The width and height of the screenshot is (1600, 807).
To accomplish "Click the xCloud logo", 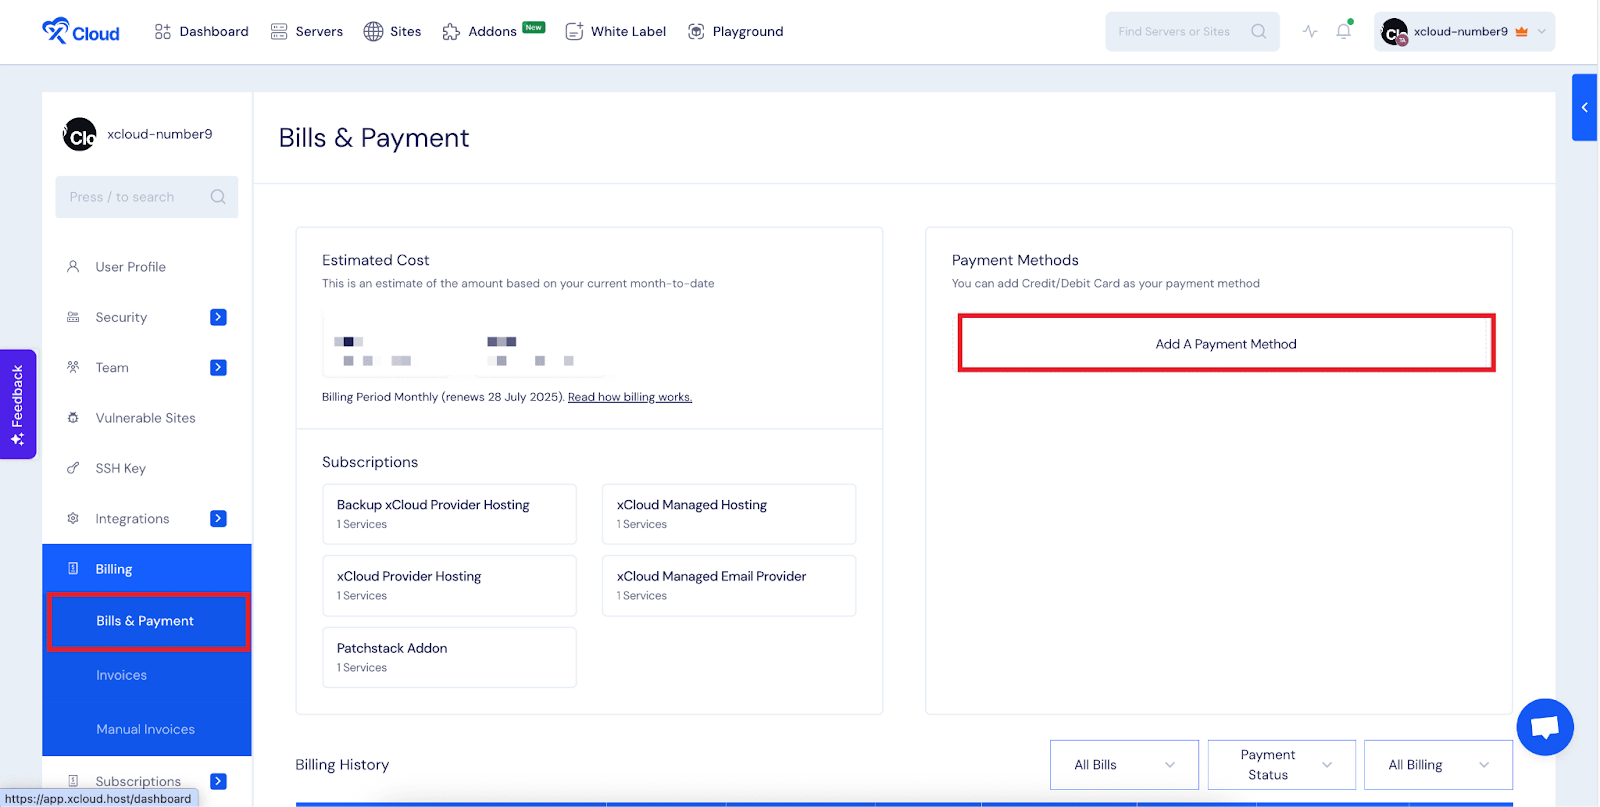I will [81, 32].
